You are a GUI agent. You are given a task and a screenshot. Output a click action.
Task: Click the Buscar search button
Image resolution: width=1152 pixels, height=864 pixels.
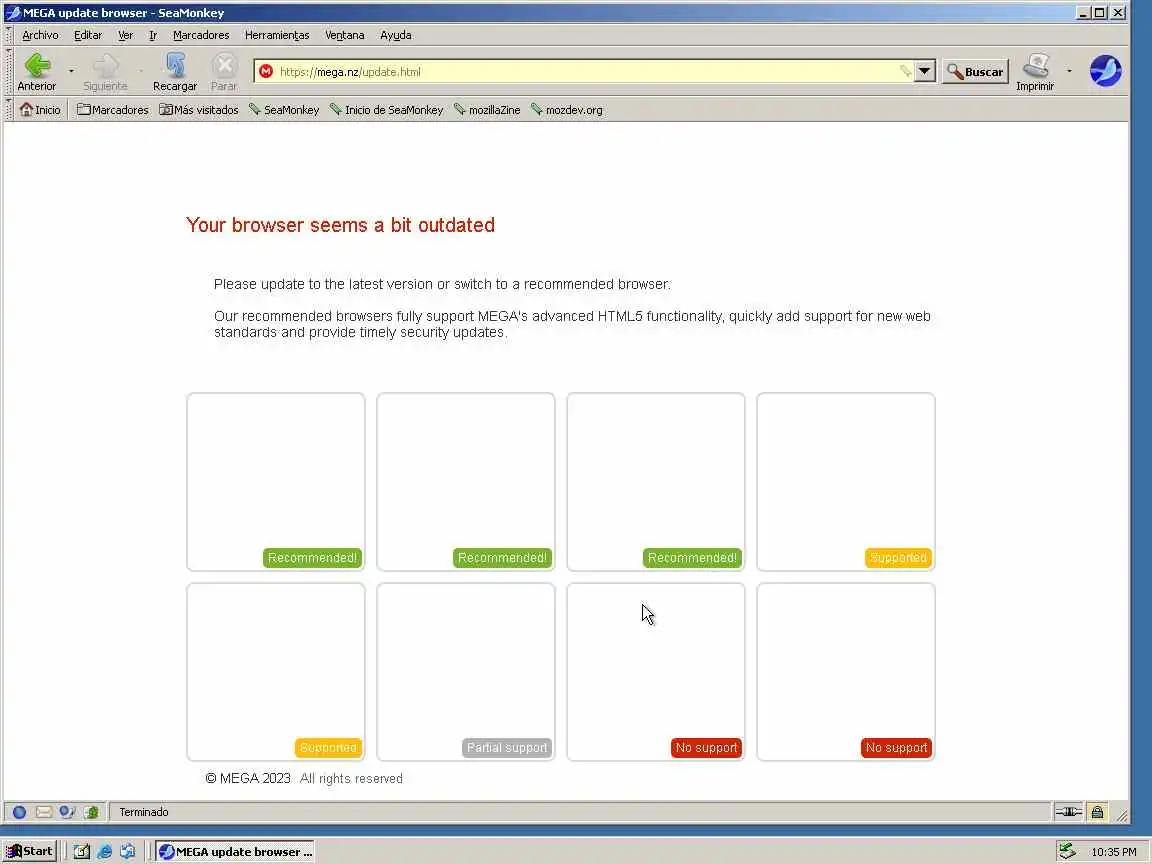[x=976, y=71]
